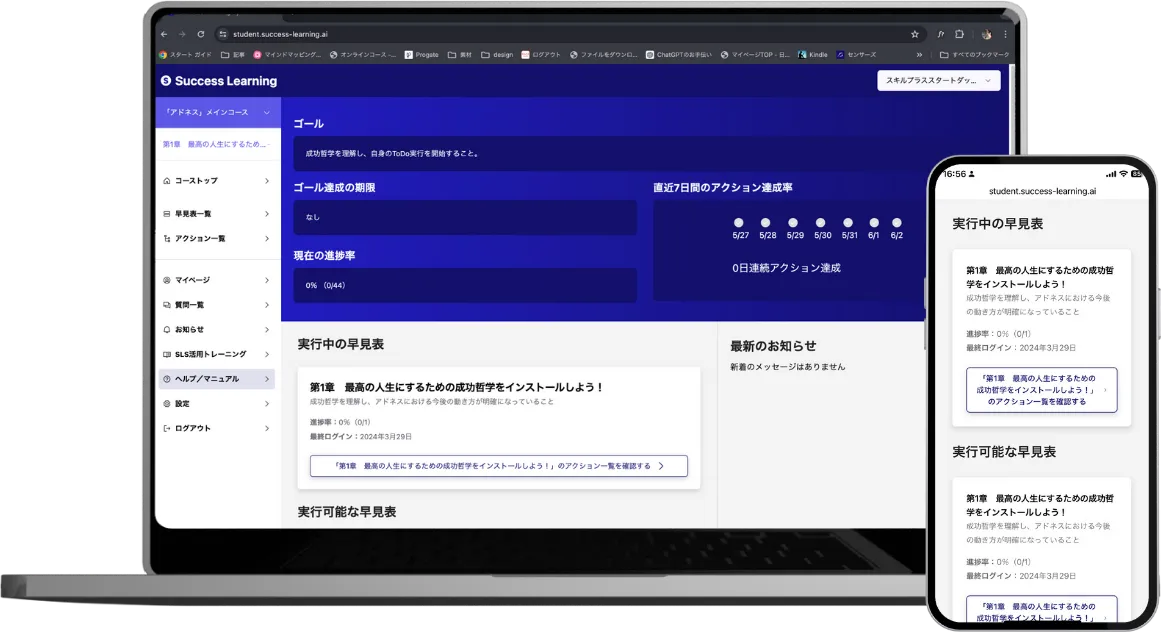Click the list icon beside 早見表一覧

click(166, 214)
